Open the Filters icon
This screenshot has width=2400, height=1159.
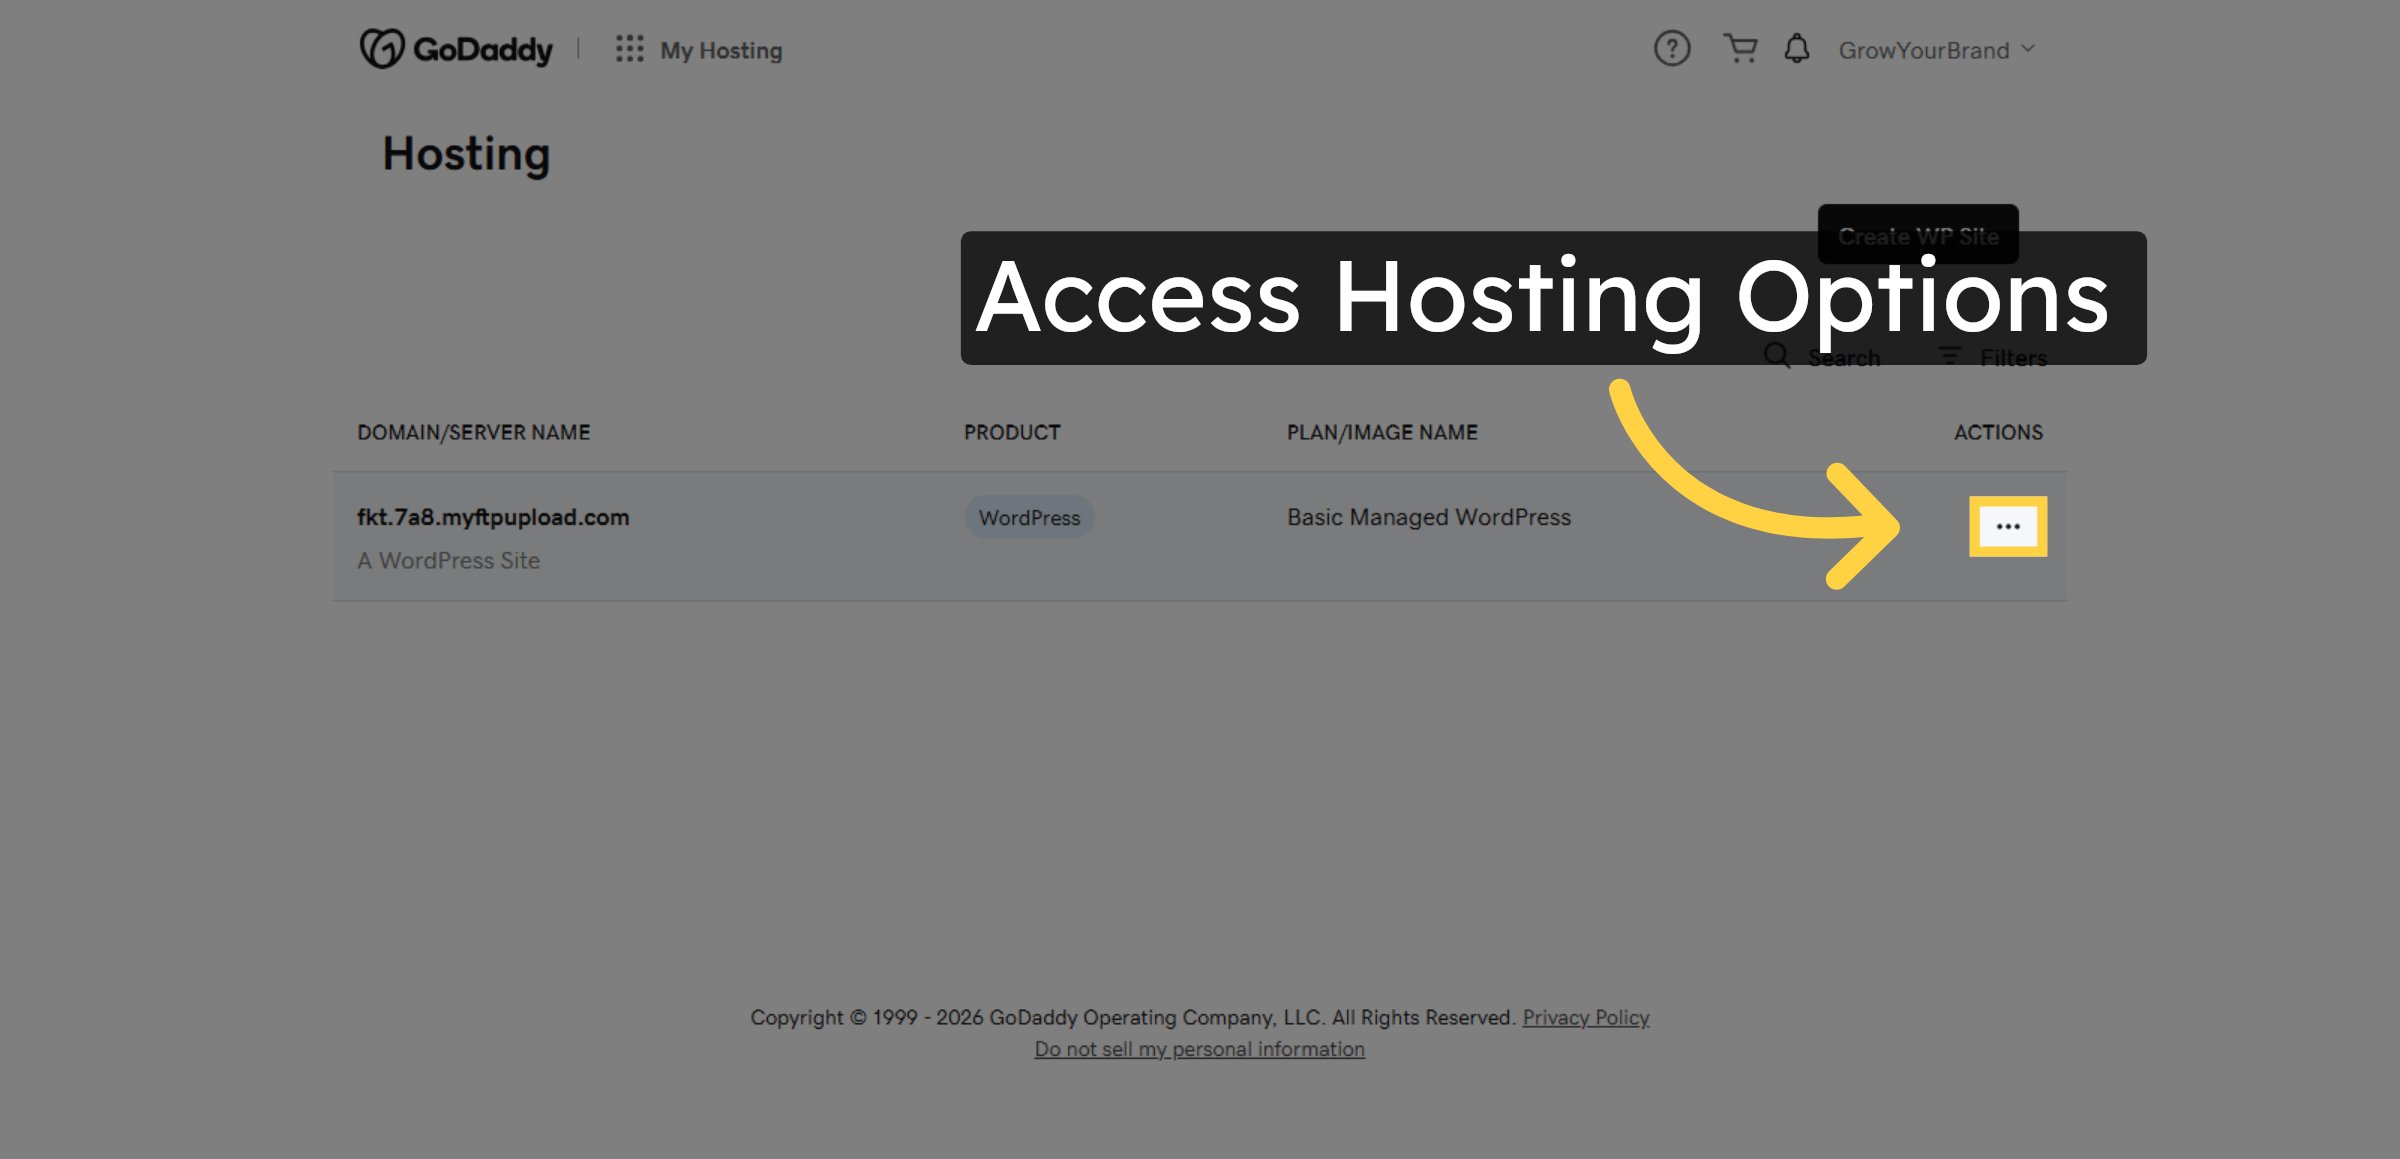pos(1948,356)
